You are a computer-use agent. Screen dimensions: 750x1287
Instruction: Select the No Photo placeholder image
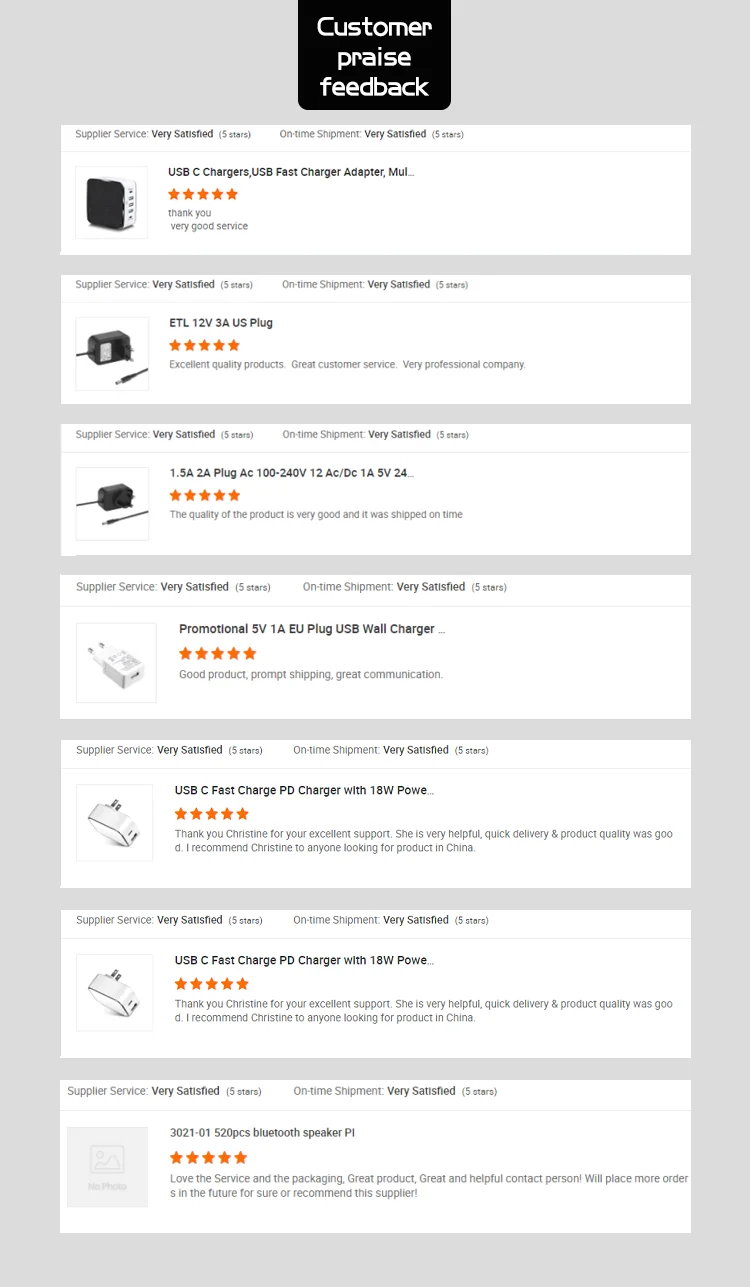pos(107,1167)
